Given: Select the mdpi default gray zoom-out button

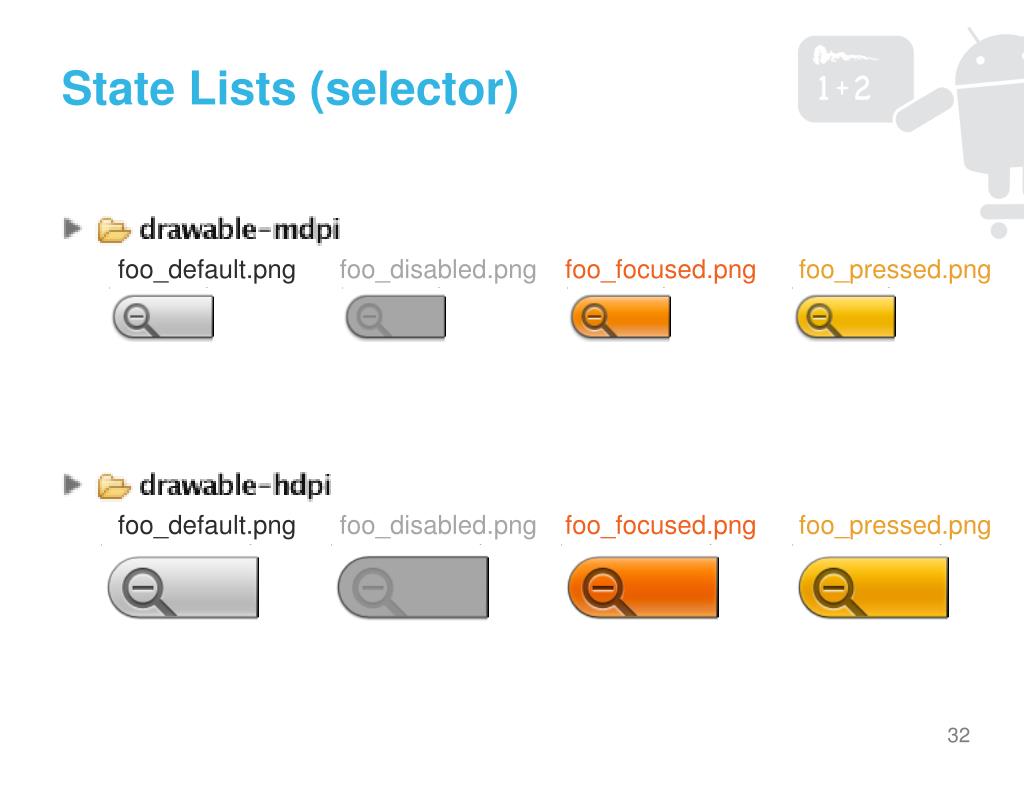Looking at the screenshot, I should [163, 317].
